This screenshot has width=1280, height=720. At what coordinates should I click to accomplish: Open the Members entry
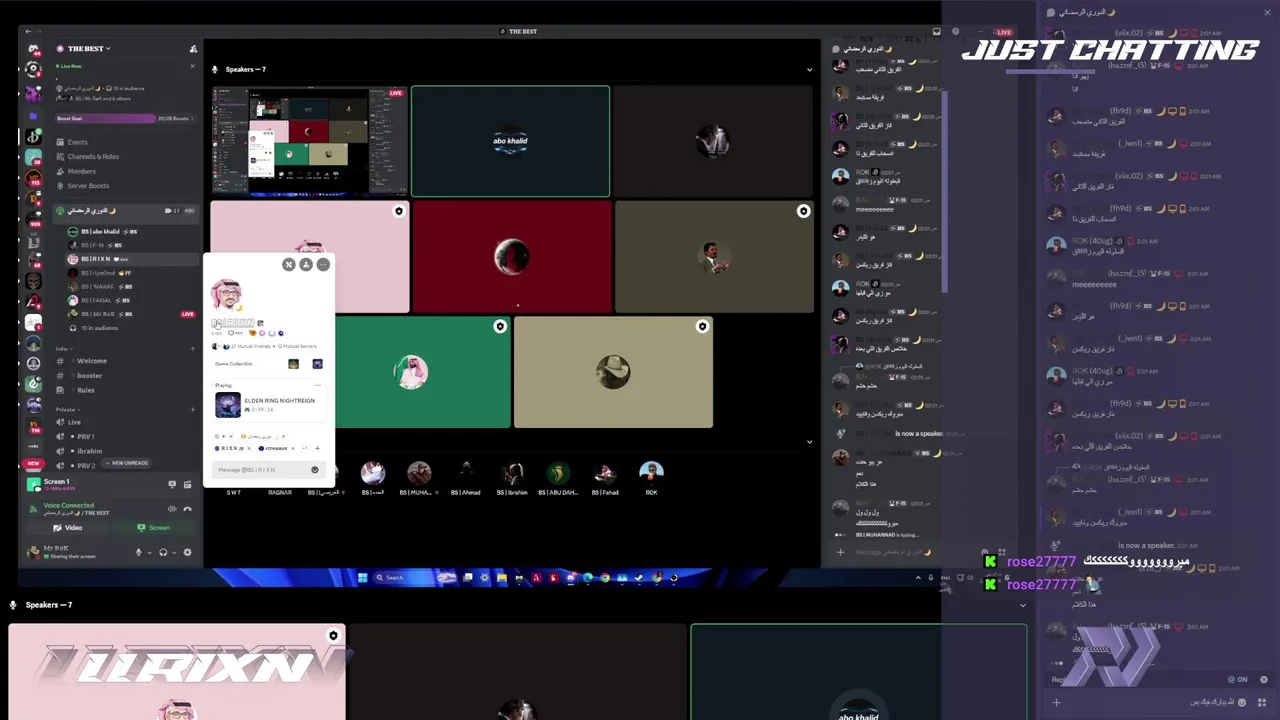[x=81, y=171]
